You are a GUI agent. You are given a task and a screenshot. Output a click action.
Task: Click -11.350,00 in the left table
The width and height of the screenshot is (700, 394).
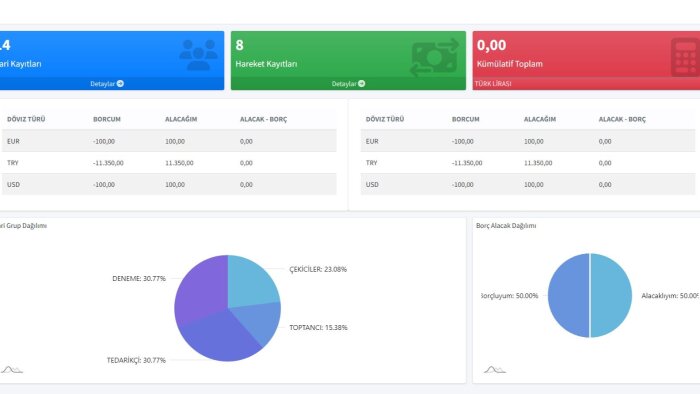click(108, 163)
